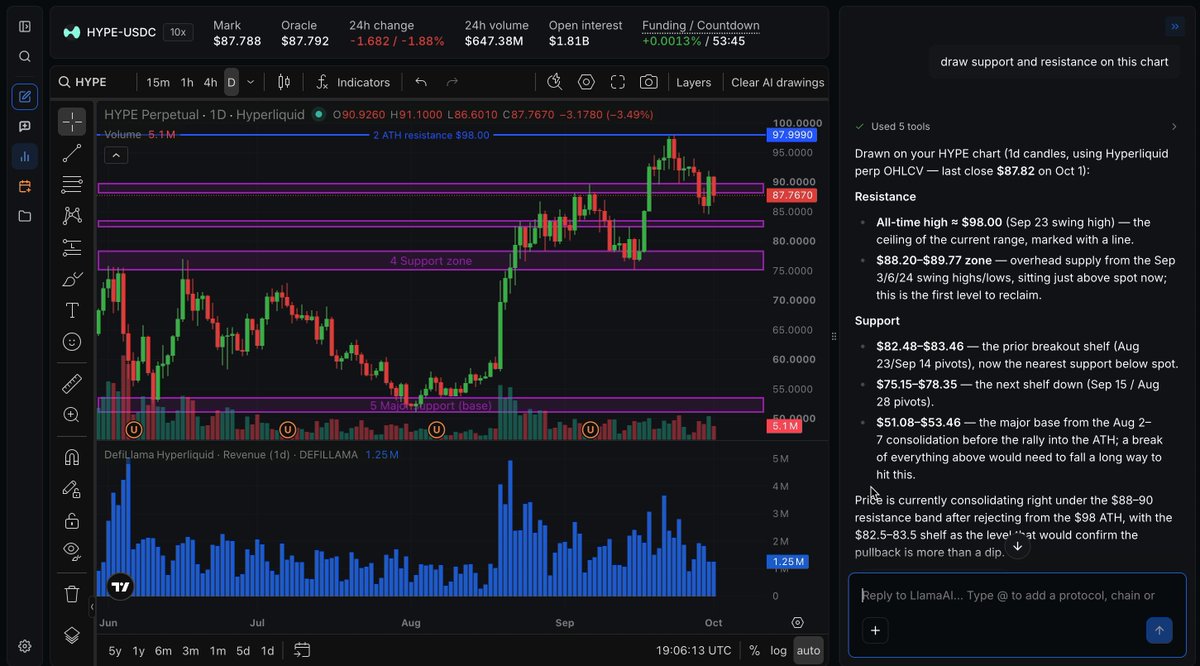Set the 1m date range
This screenshot has height=666, width=1200.
pyautogui.click(x=217, y=651)
